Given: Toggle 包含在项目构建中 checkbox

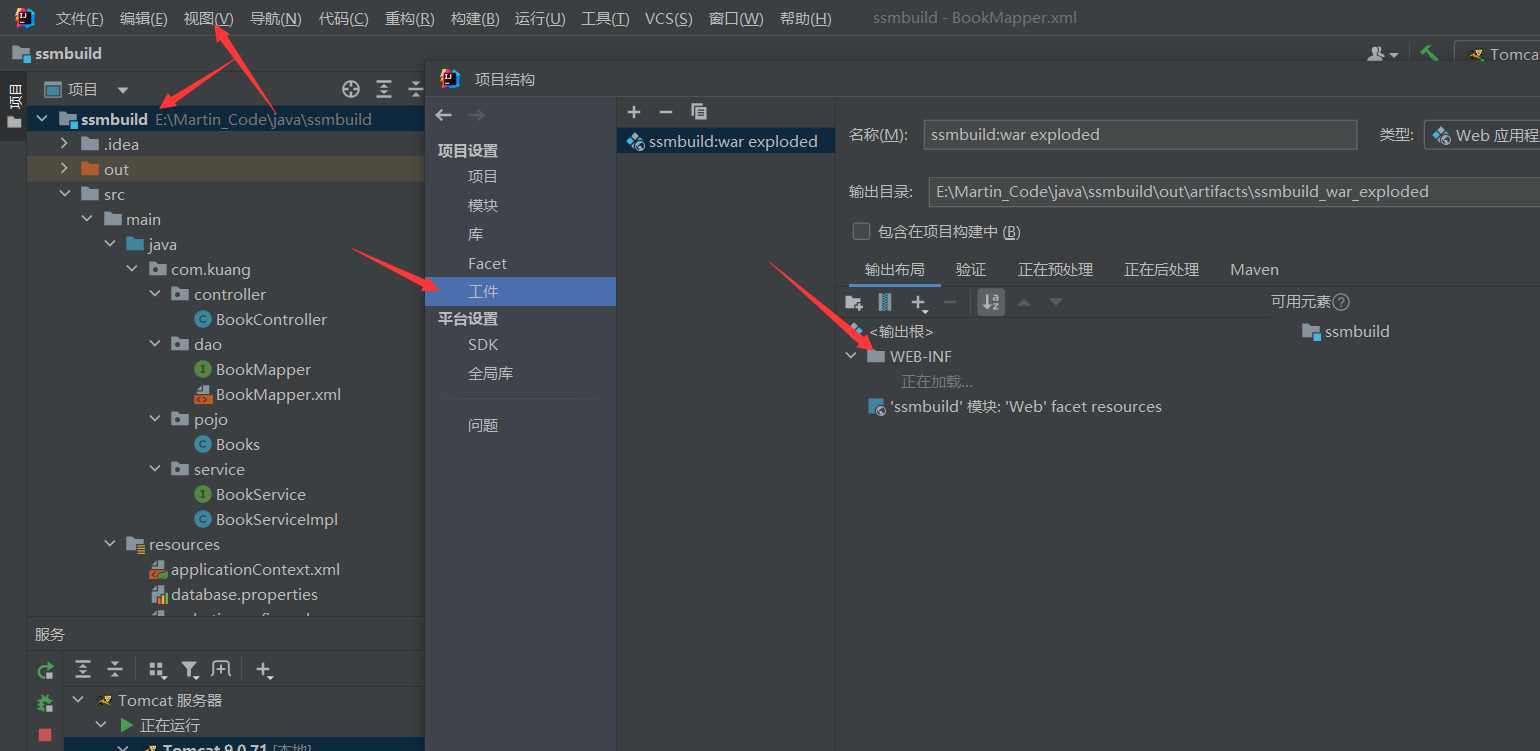Looking at the screenshot, I should tap(861, 231).
